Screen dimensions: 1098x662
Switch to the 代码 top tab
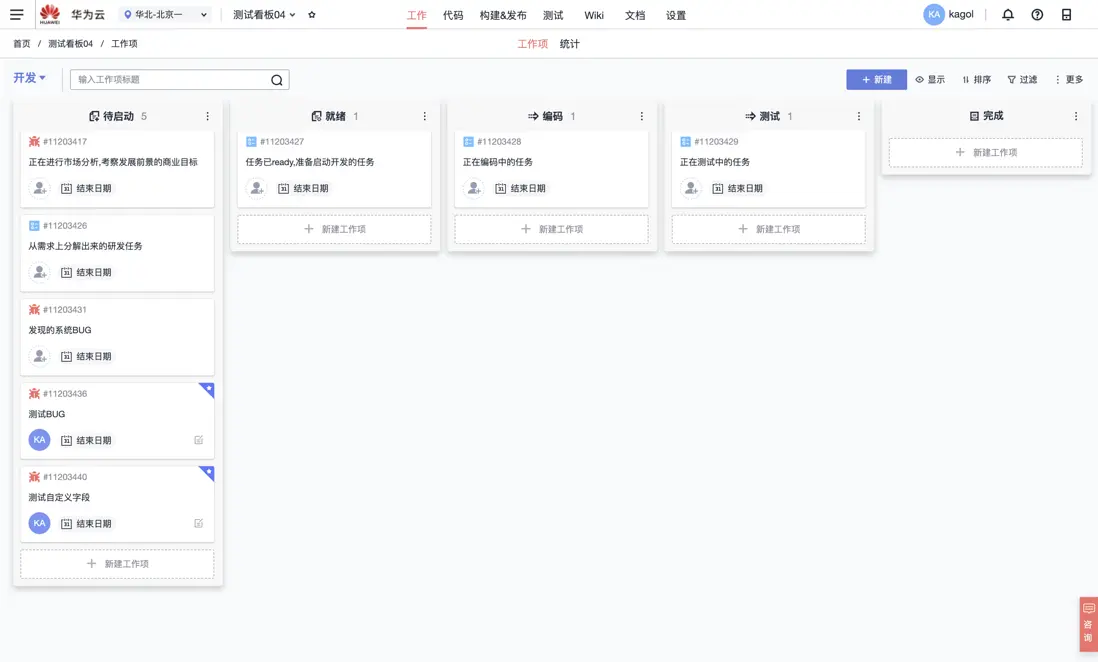click(453, 15)
